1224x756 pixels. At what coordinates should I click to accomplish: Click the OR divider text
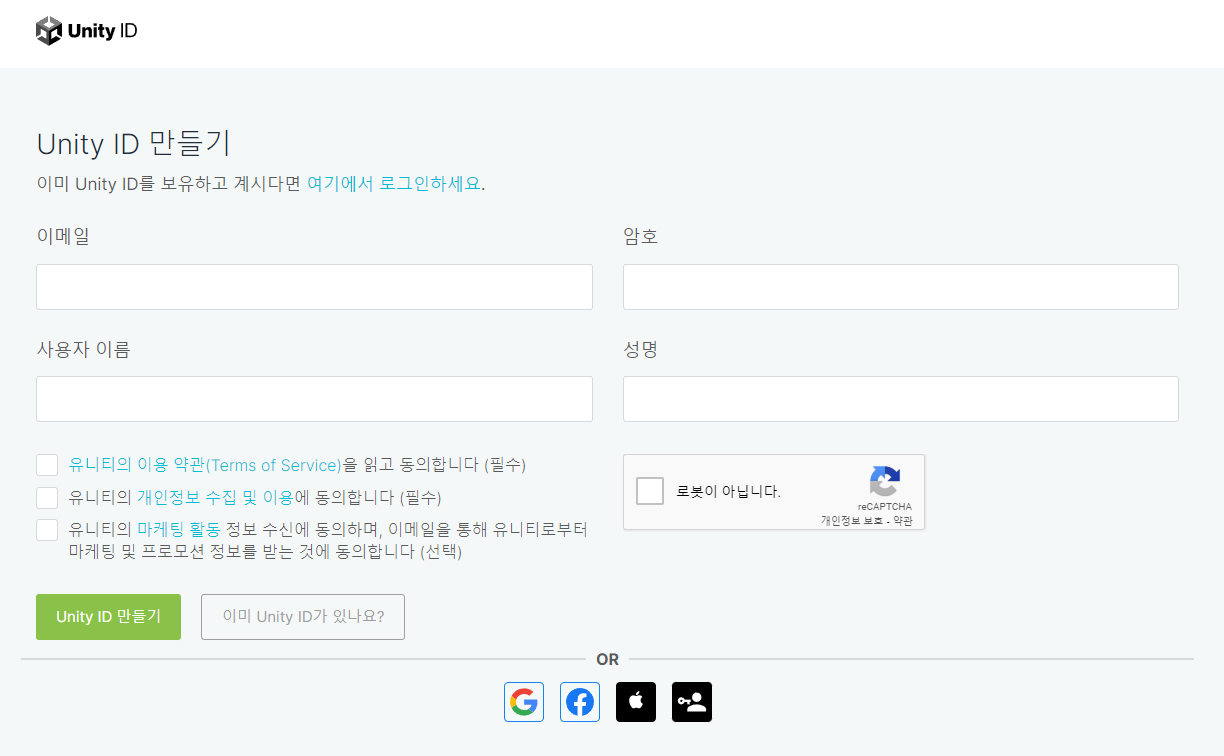608,660
